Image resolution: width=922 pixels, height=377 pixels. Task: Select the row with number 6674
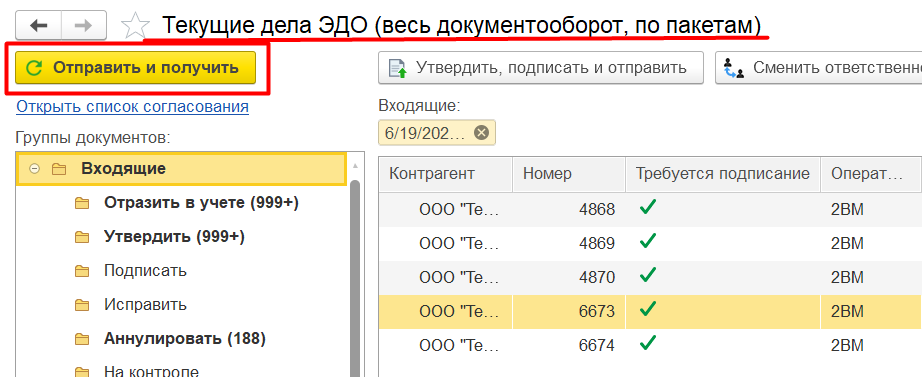[x=650, y=345]
